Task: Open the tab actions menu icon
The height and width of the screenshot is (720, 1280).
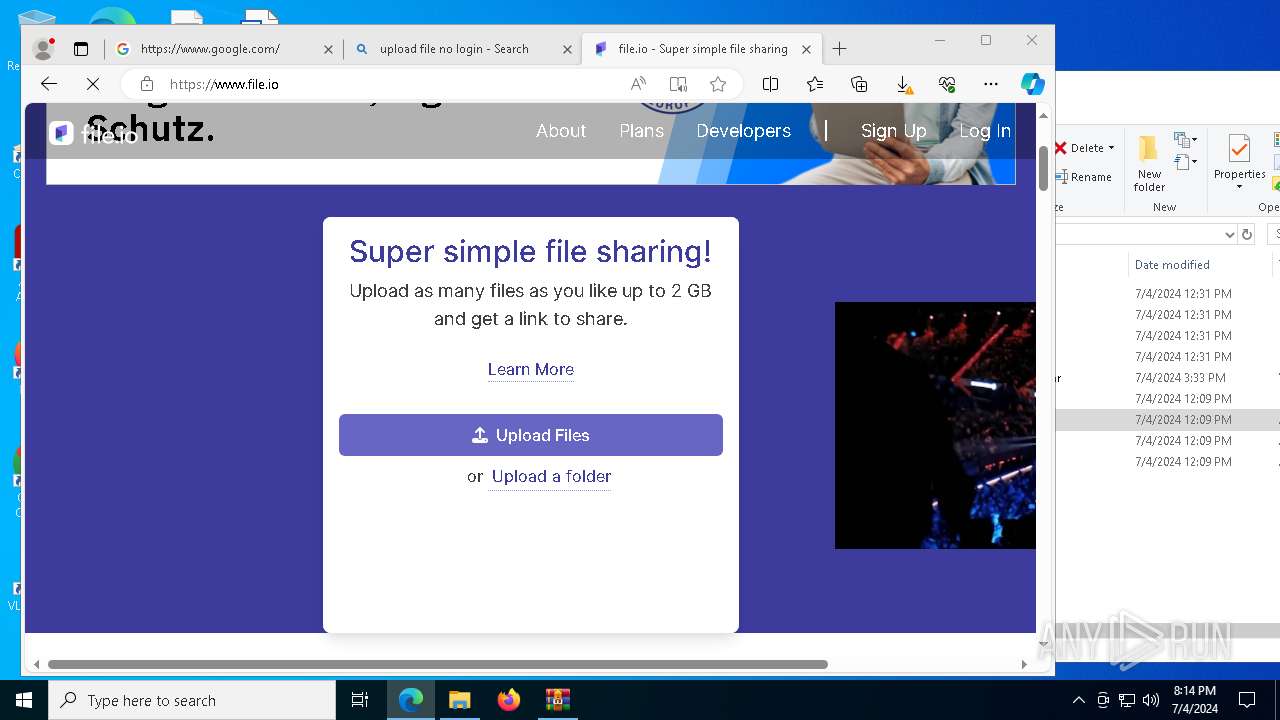Action: [81, 48]
